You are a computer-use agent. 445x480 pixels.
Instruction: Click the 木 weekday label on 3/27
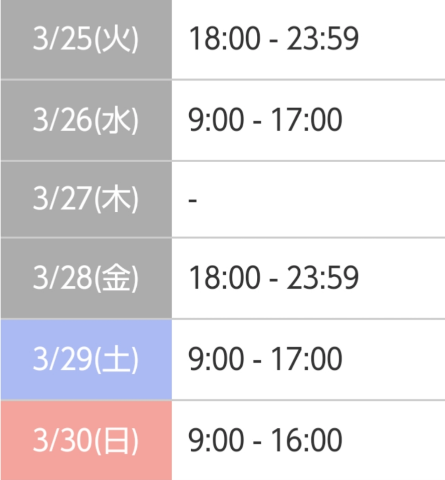pos(115,199)
